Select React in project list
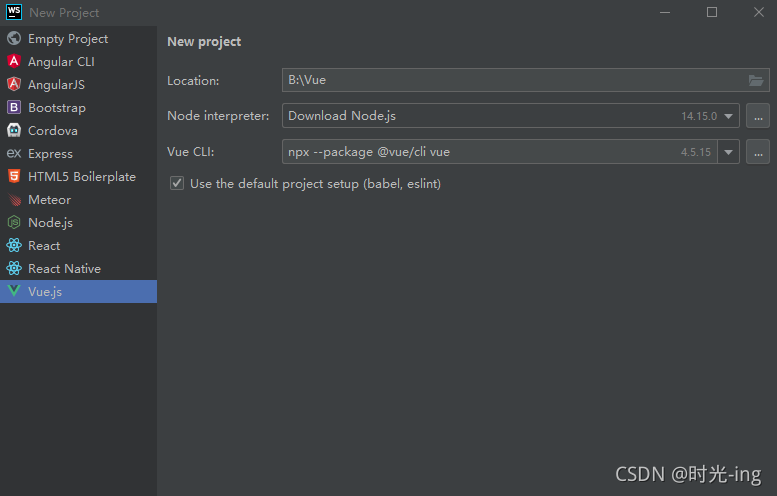This screenshot has height=496, width=777. tap(78, 245)
